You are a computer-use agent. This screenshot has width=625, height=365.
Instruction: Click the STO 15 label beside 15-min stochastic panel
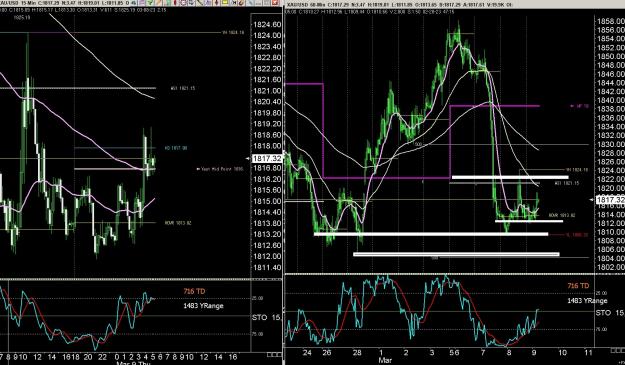[x=266, y=318]
